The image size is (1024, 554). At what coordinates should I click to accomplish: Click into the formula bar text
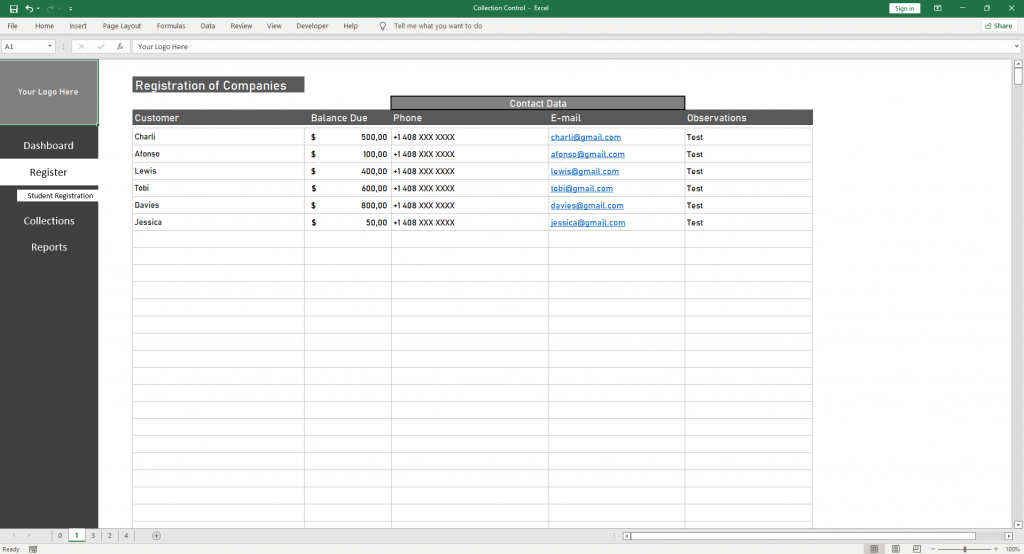tap(571, 46)
